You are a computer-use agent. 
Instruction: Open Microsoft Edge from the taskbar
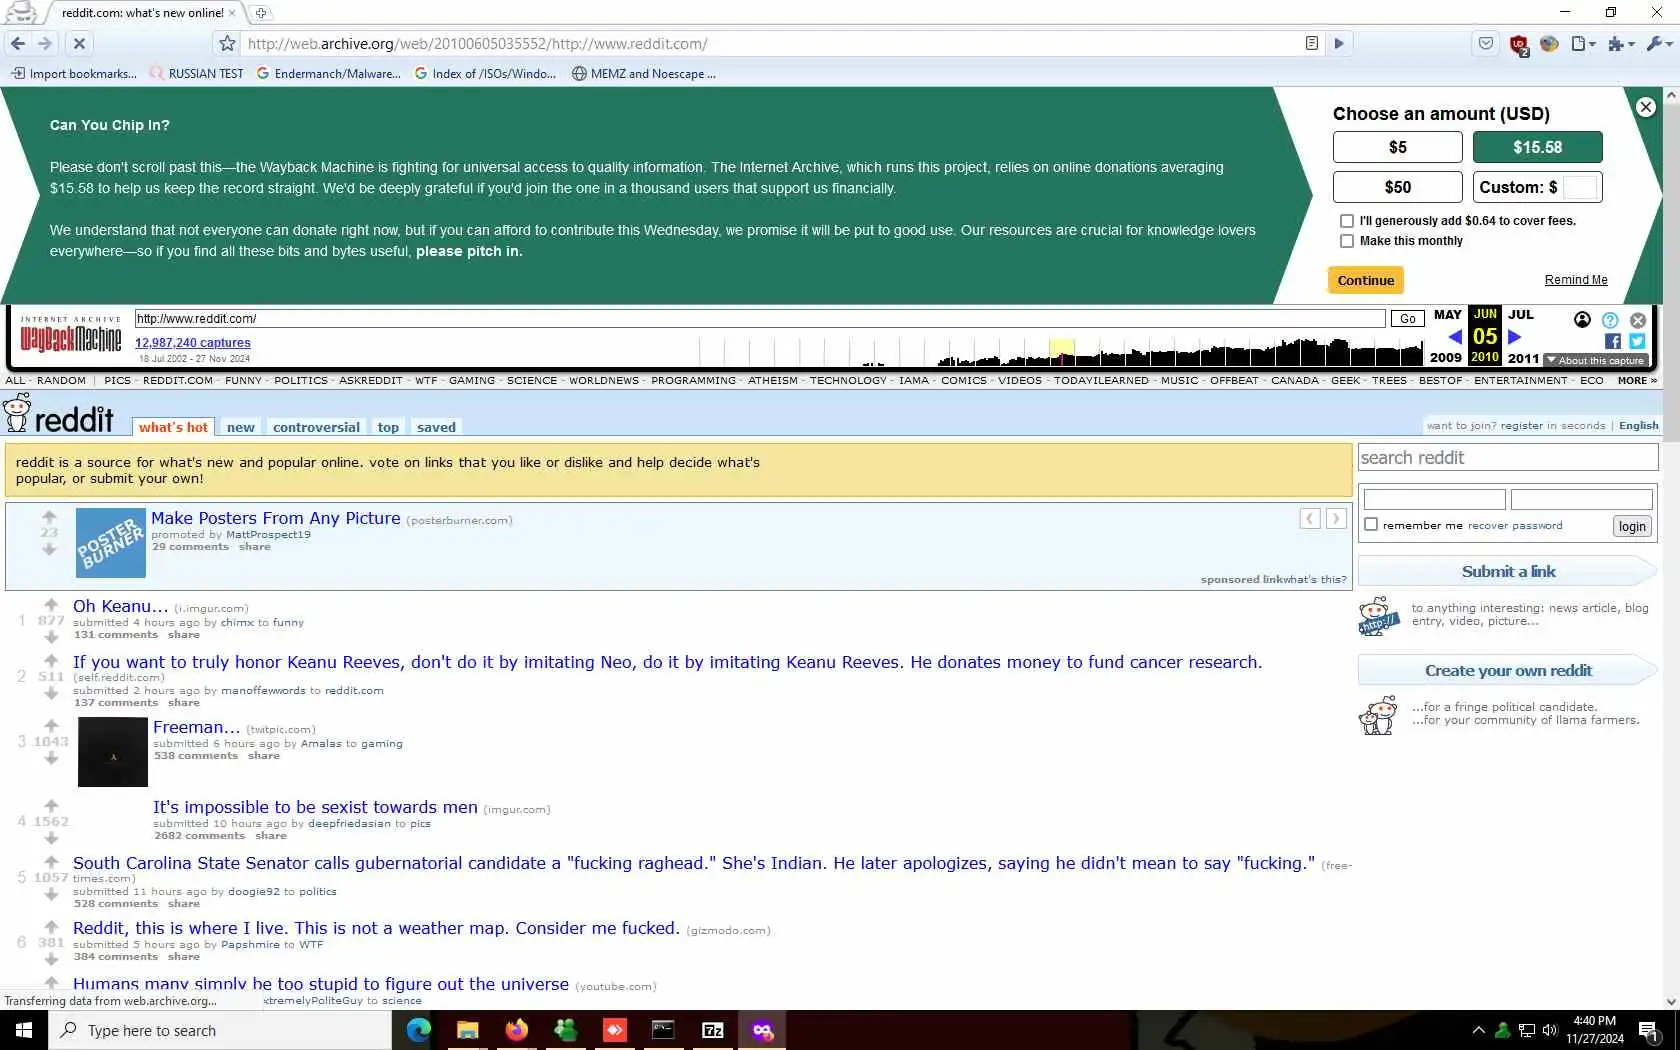coord(418,1030)
